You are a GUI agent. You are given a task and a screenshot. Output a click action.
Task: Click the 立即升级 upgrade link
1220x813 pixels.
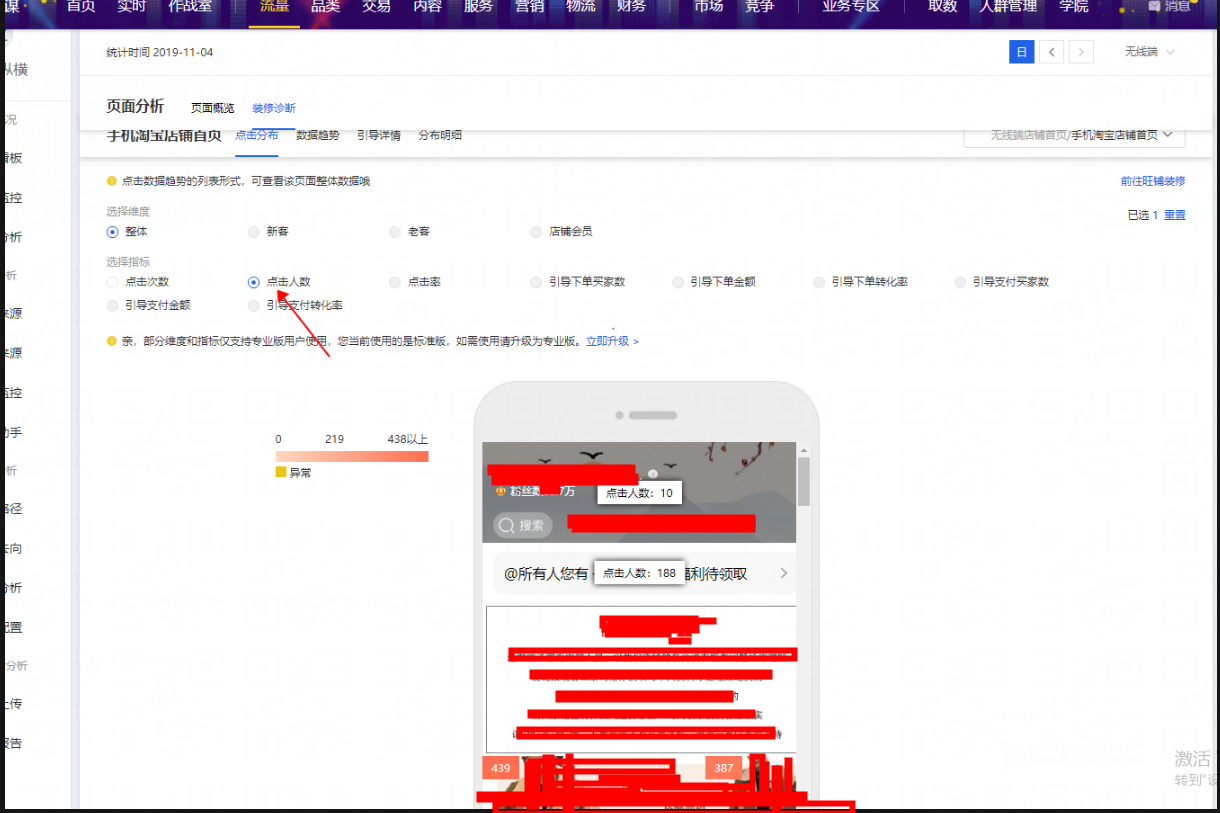612,341
